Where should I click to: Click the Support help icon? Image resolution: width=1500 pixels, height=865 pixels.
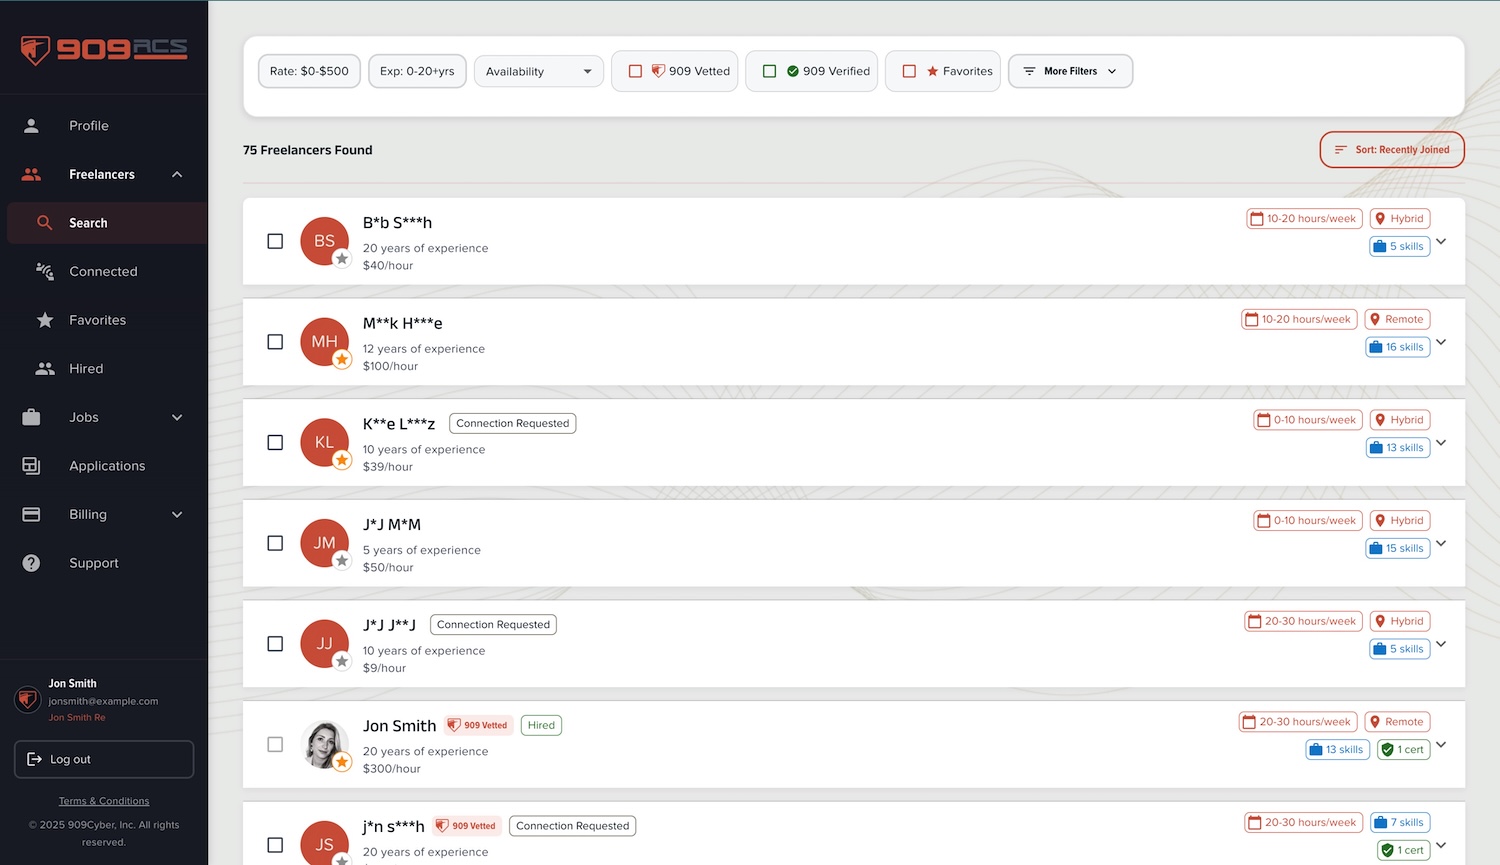point(31,562)
